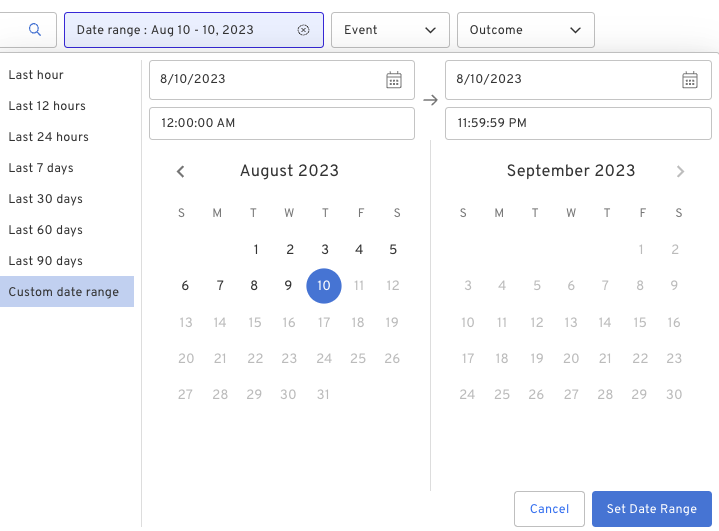This screenshot has height=531, width=719.
Task: Open the Date range filter field
Action: click(194, 30)
